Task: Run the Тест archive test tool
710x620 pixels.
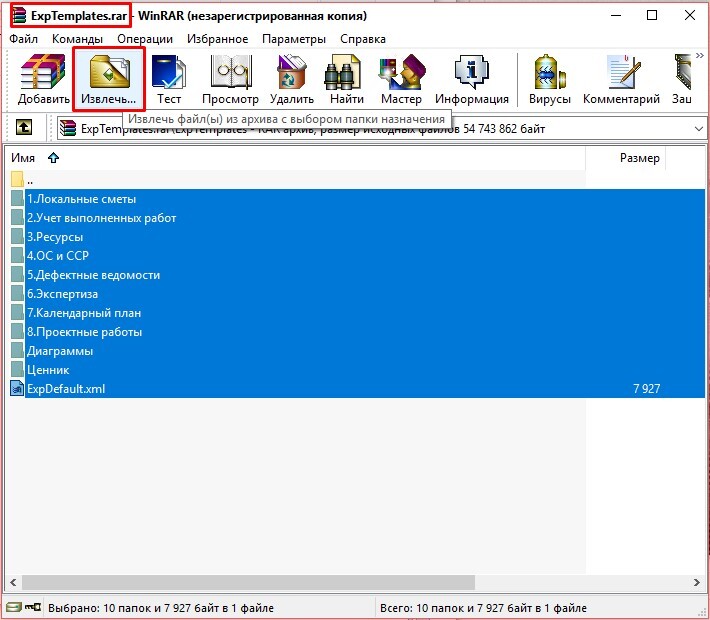Action: click(168, 79)
